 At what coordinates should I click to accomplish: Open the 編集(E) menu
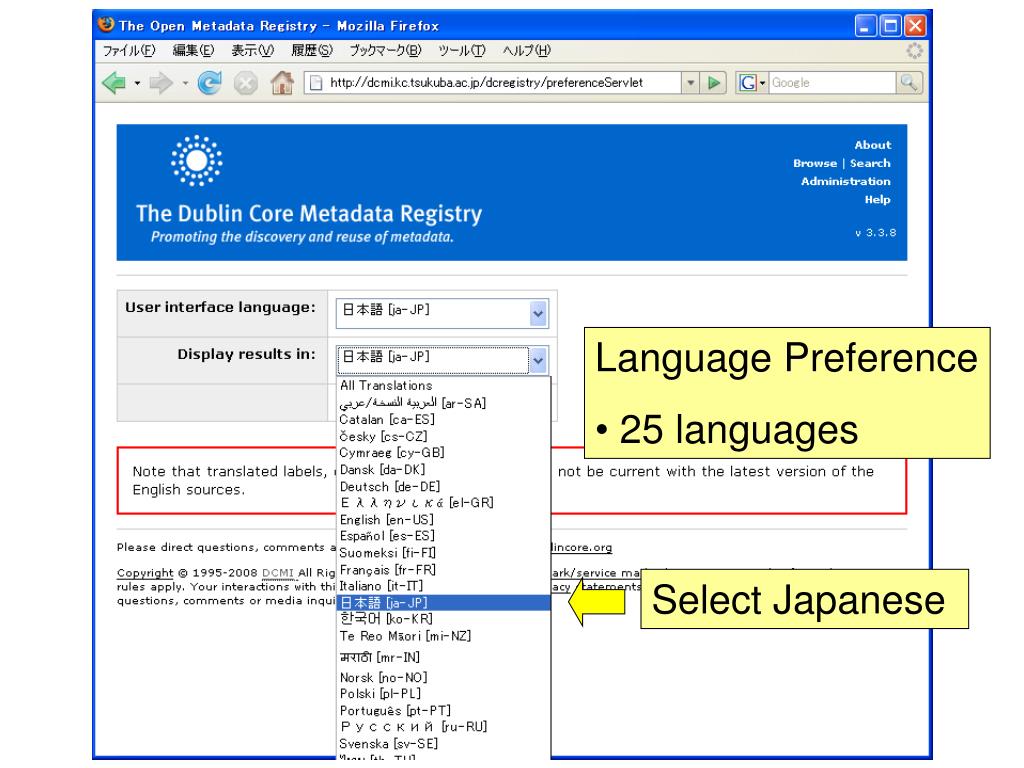[x=193, y=50]
